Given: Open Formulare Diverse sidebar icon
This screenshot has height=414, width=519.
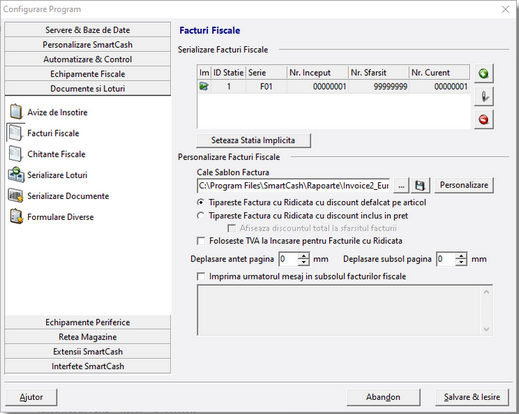Looking at the screenshot, I should 16,217.
